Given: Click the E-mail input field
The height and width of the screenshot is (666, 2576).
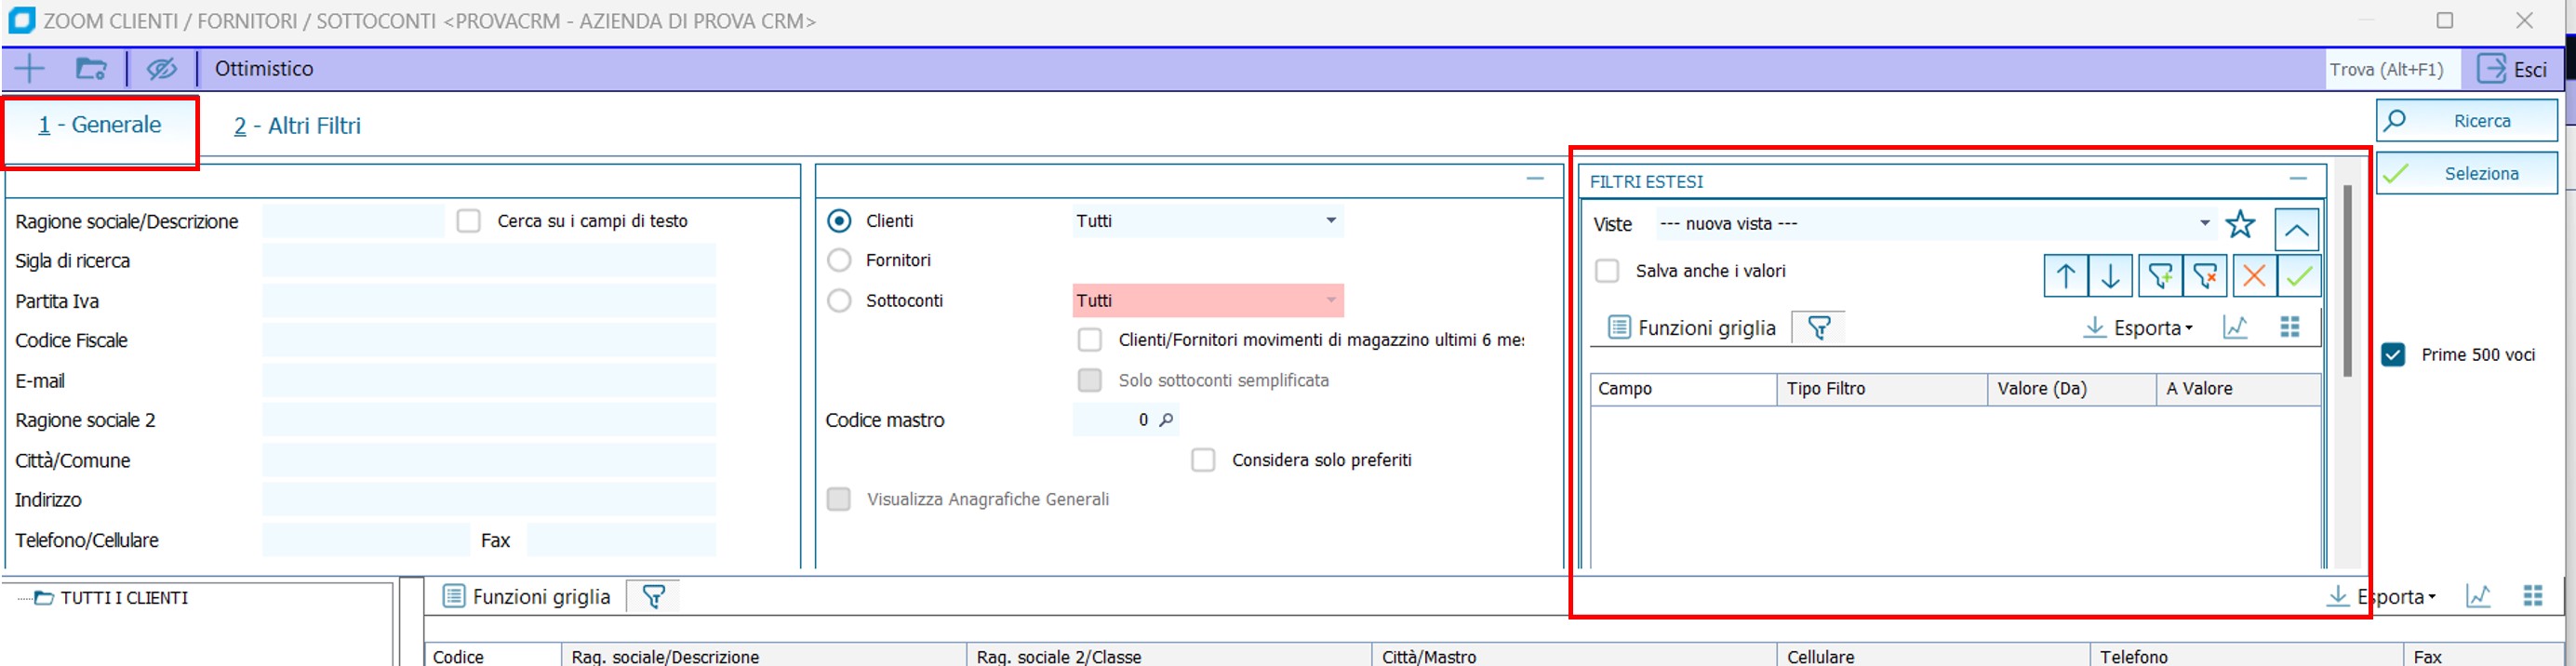Looking at the screenshot, I should pyautogui.click(x=489, y=381).
